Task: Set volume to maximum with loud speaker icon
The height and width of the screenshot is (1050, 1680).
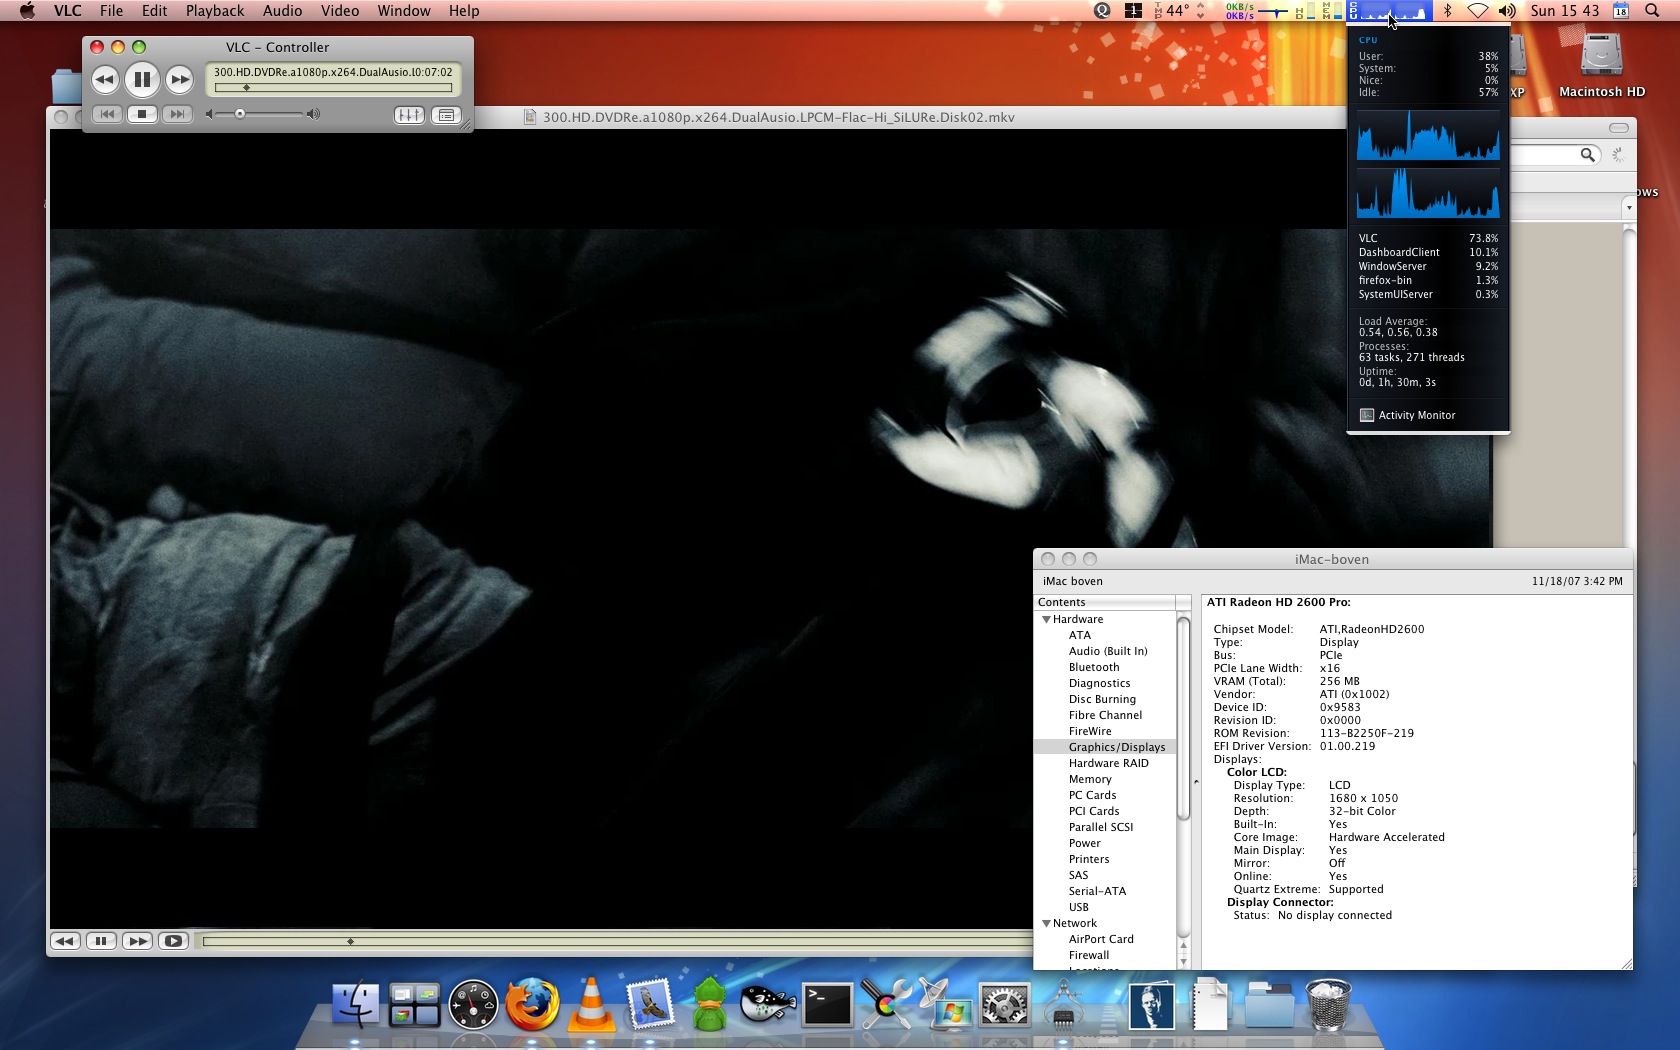Action: tap(314, 114)
